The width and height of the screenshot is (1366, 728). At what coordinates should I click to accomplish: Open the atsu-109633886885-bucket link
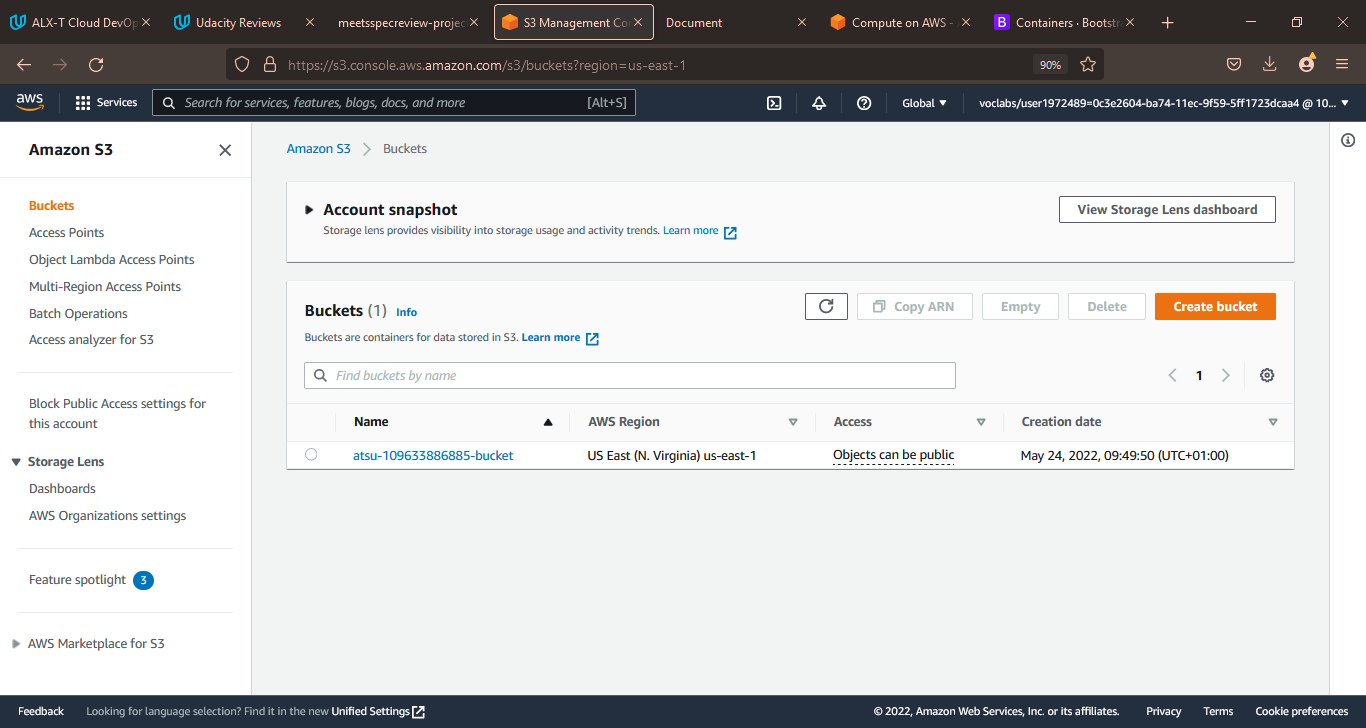[433, 455]
